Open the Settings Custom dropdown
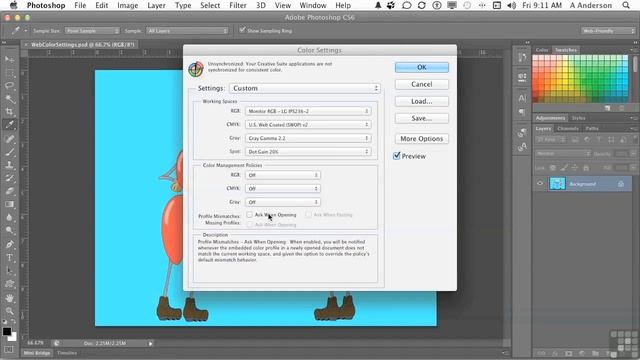Viewport: 640px width, 360px height. point(305,88)
